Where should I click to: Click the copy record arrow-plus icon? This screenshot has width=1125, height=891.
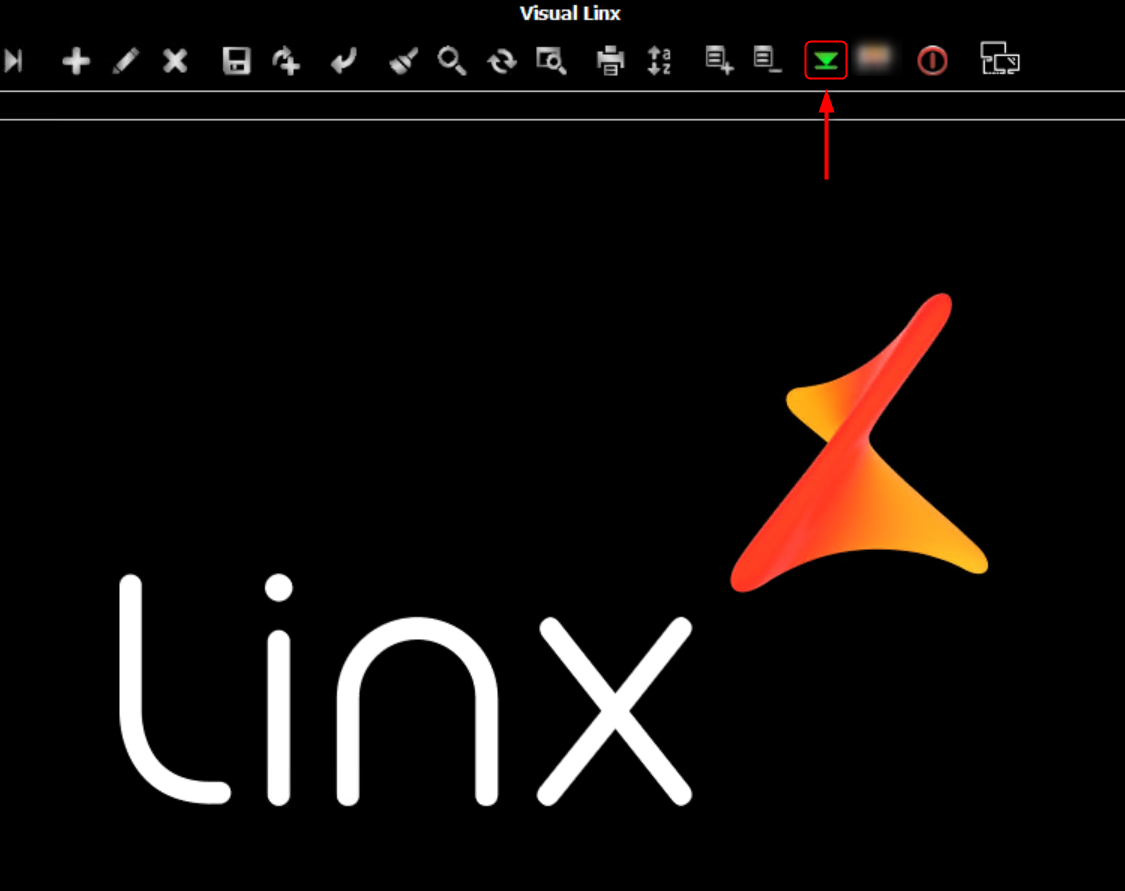pyautogui.click(x=285, y=60)
